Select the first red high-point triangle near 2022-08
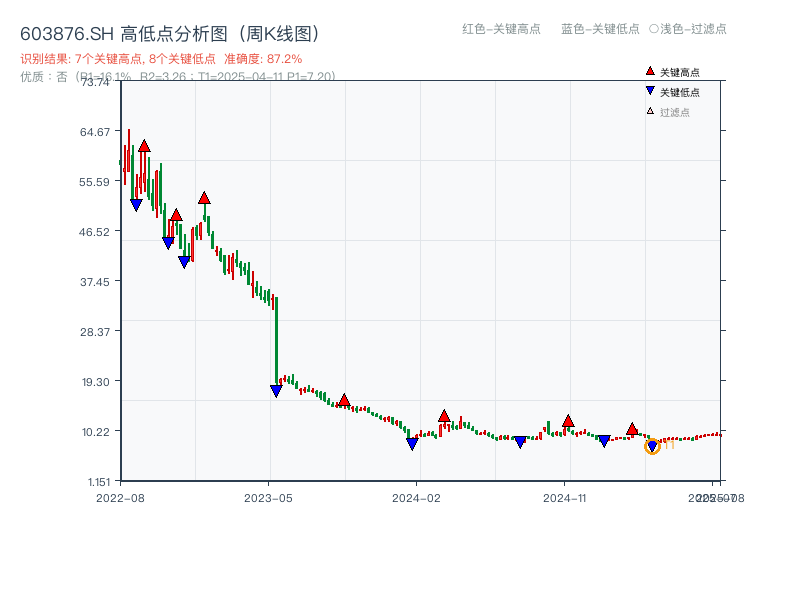The width and height of the screenshot is (800, 600). [x=144, y=144]
